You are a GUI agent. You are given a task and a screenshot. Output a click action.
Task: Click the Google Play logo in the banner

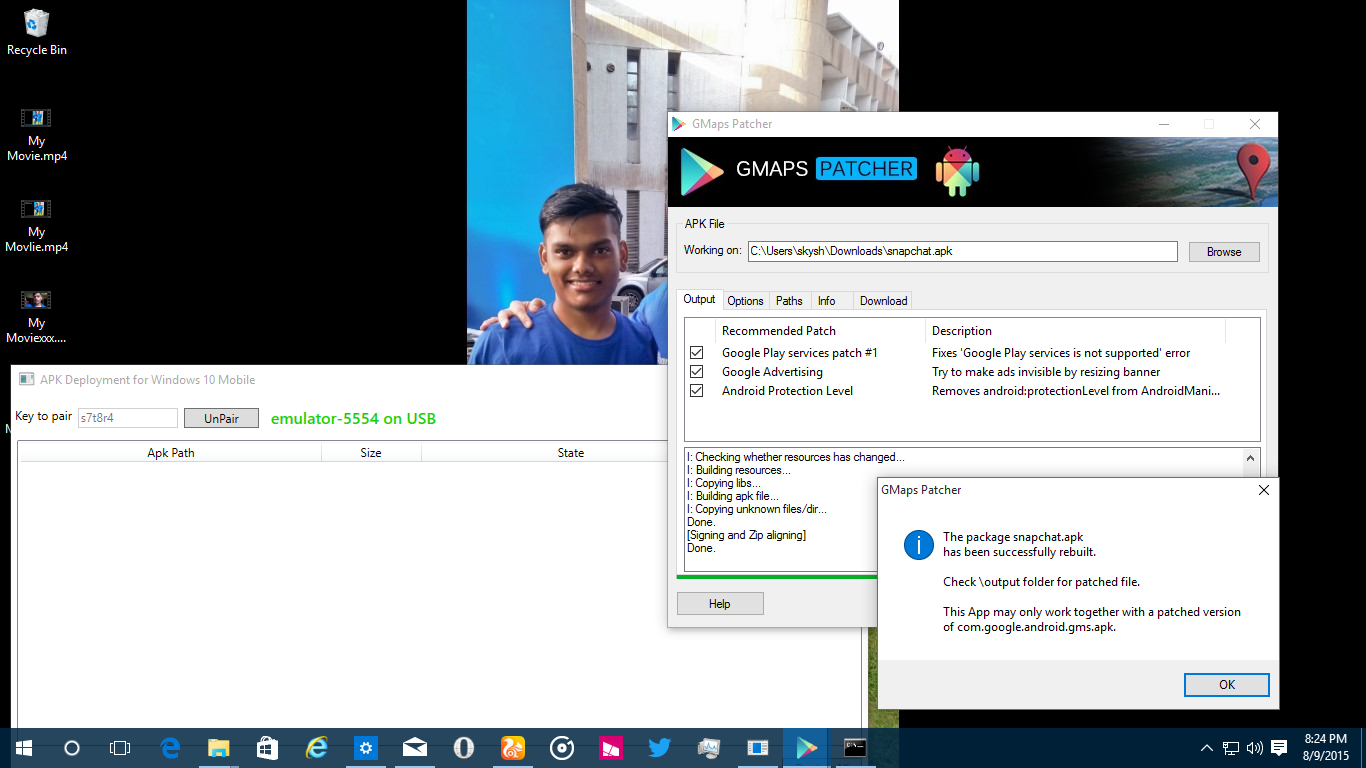tap(702, 171)
